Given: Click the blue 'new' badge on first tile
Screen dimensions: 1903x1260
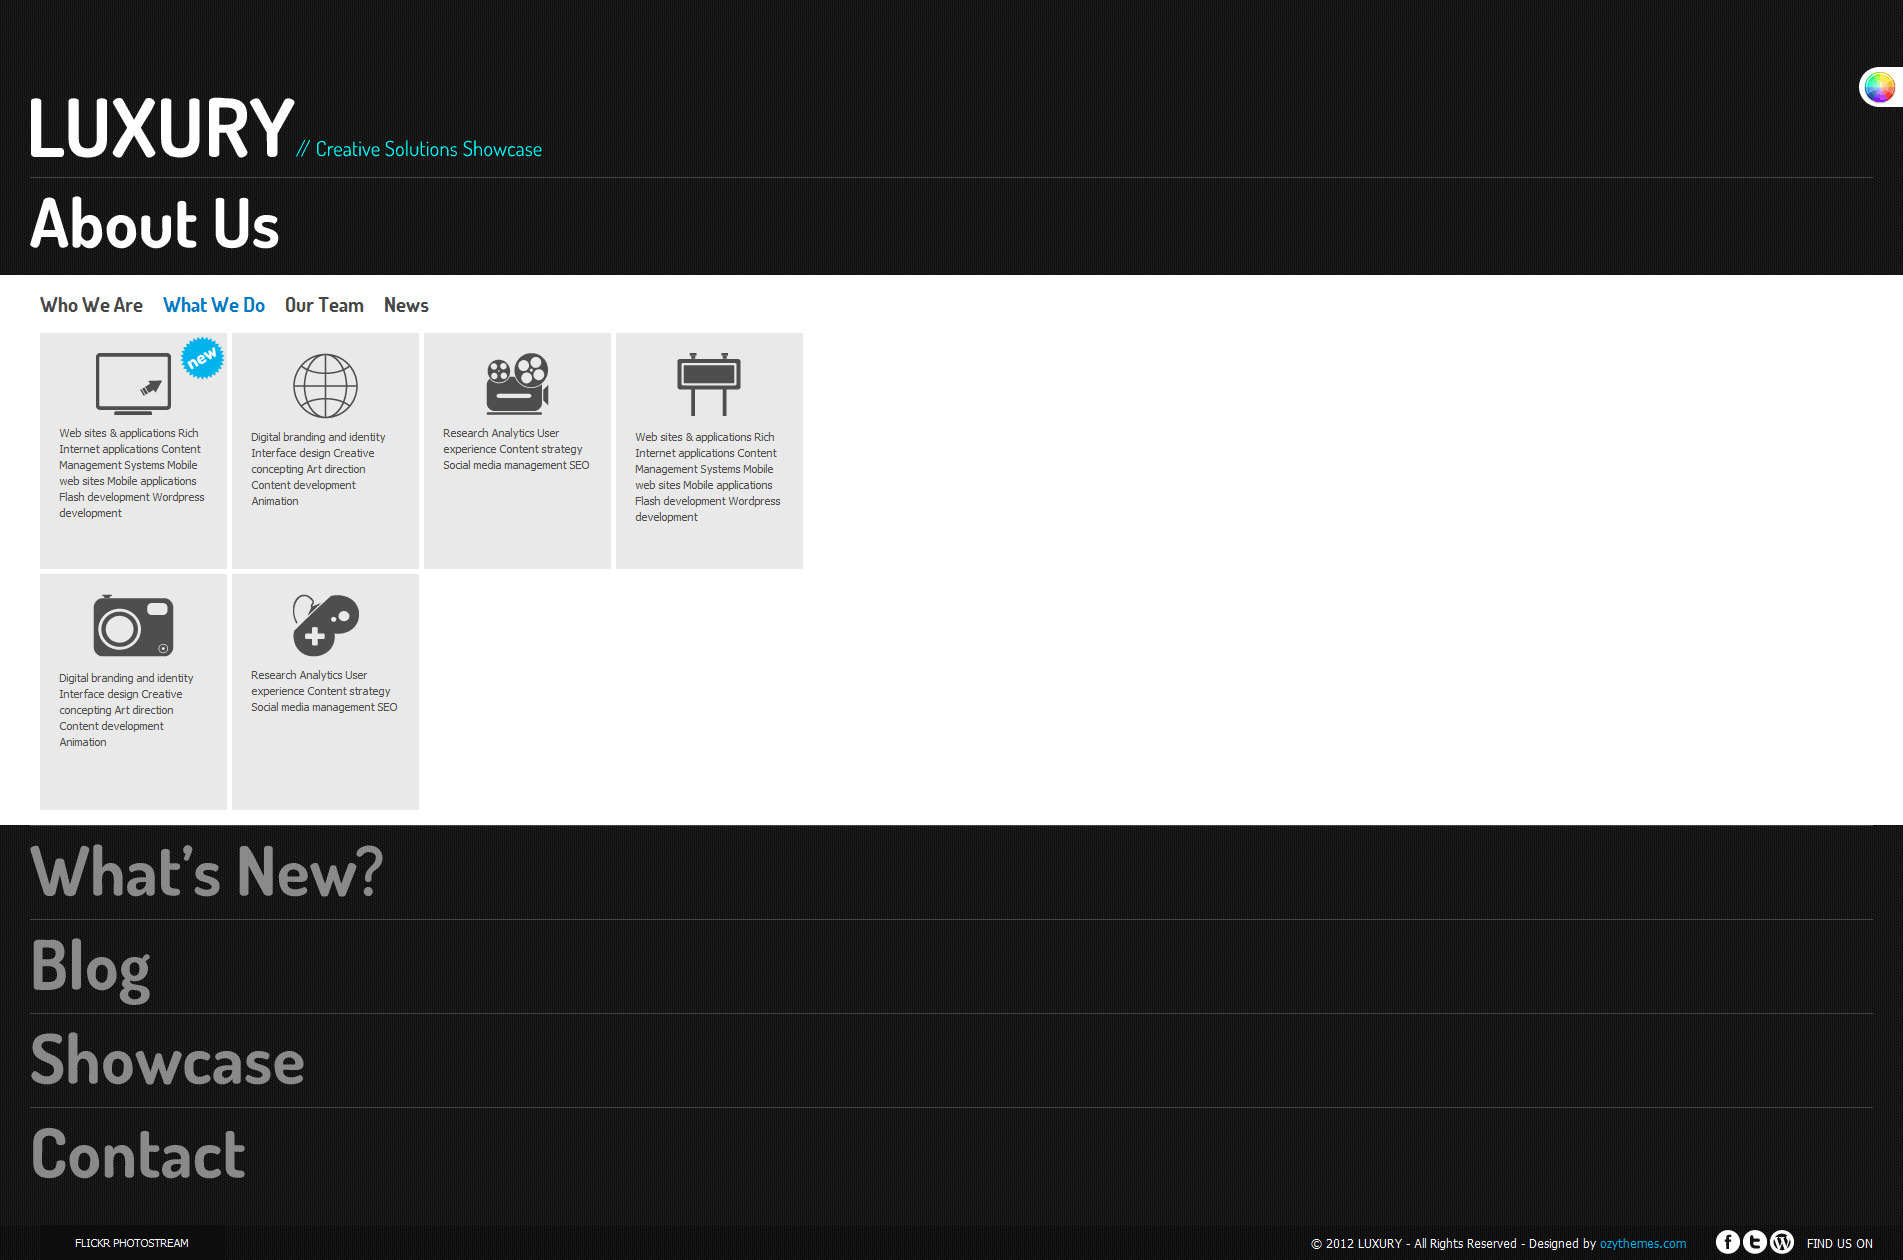Looking at the screenshot, I should point(202,358).
